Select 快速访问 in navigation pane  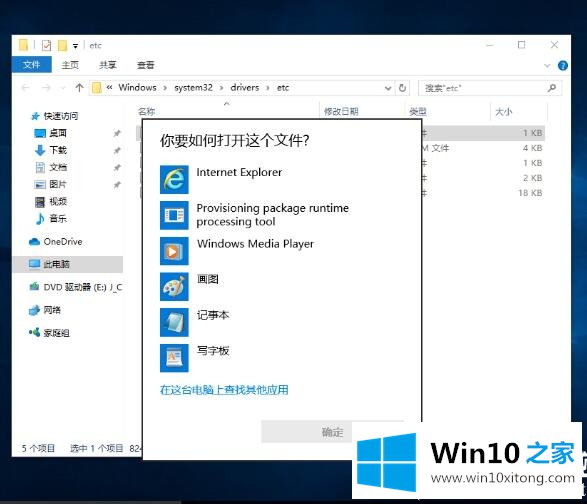61,116
